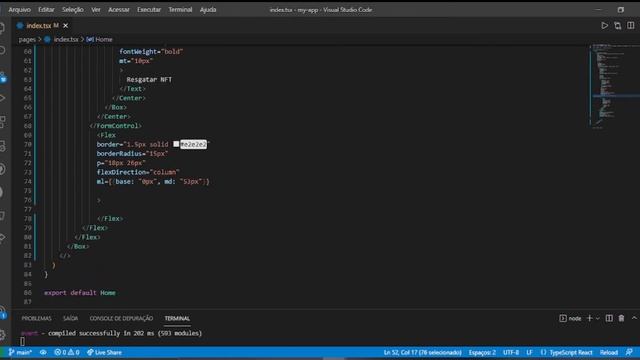Open Accounts icon with notification badge
The image size is (640, 360).
2,312
